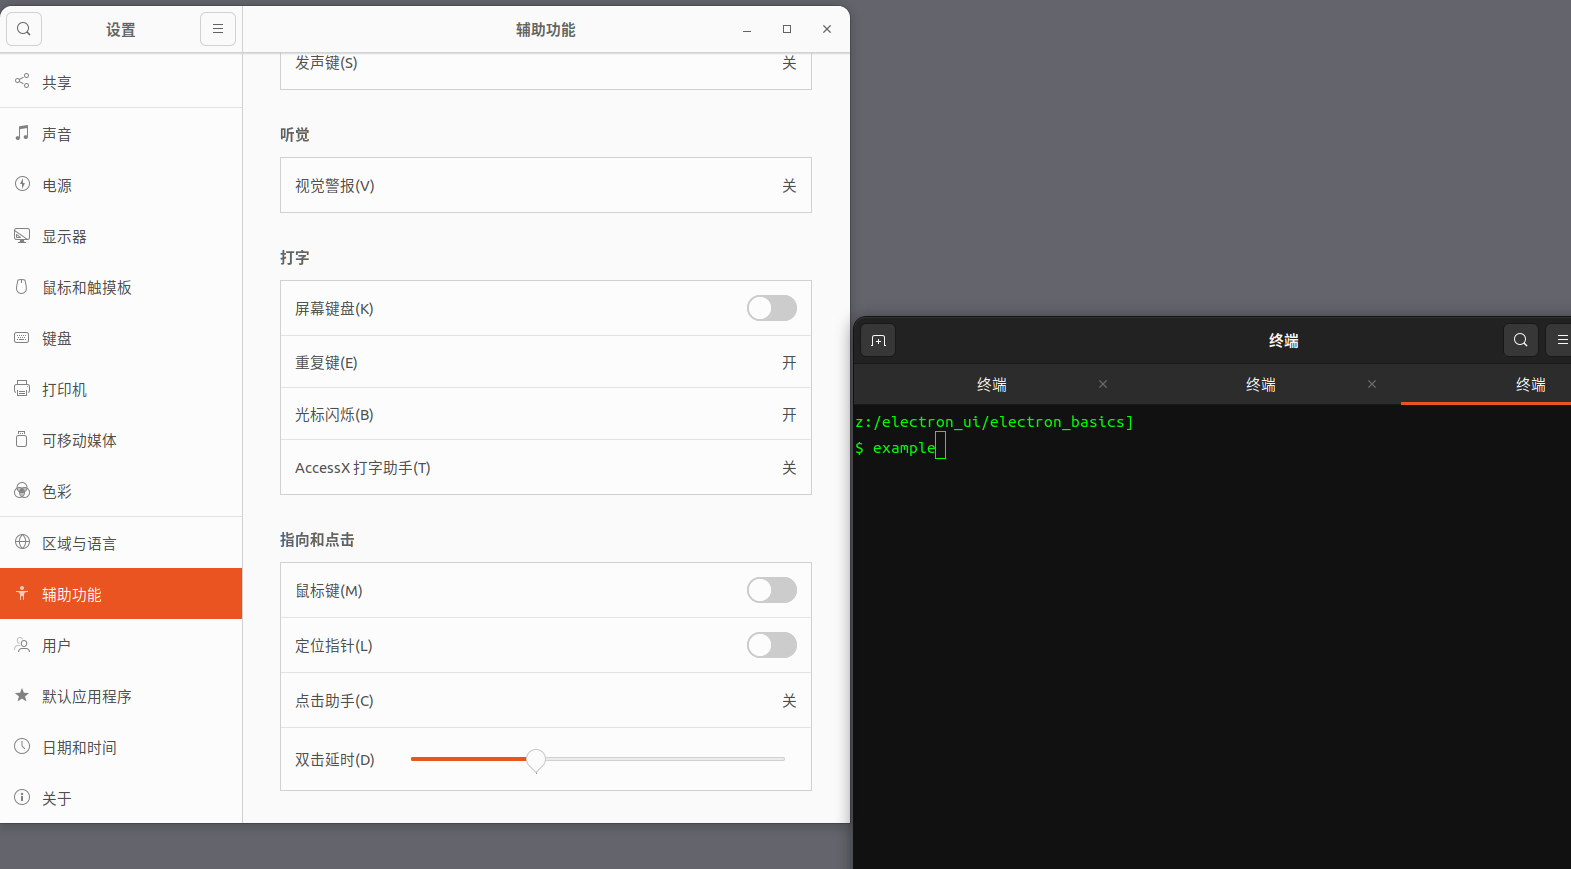Select 共享 in the settings sidebar
Screen dimensions: 1571x869
point(121,82)
